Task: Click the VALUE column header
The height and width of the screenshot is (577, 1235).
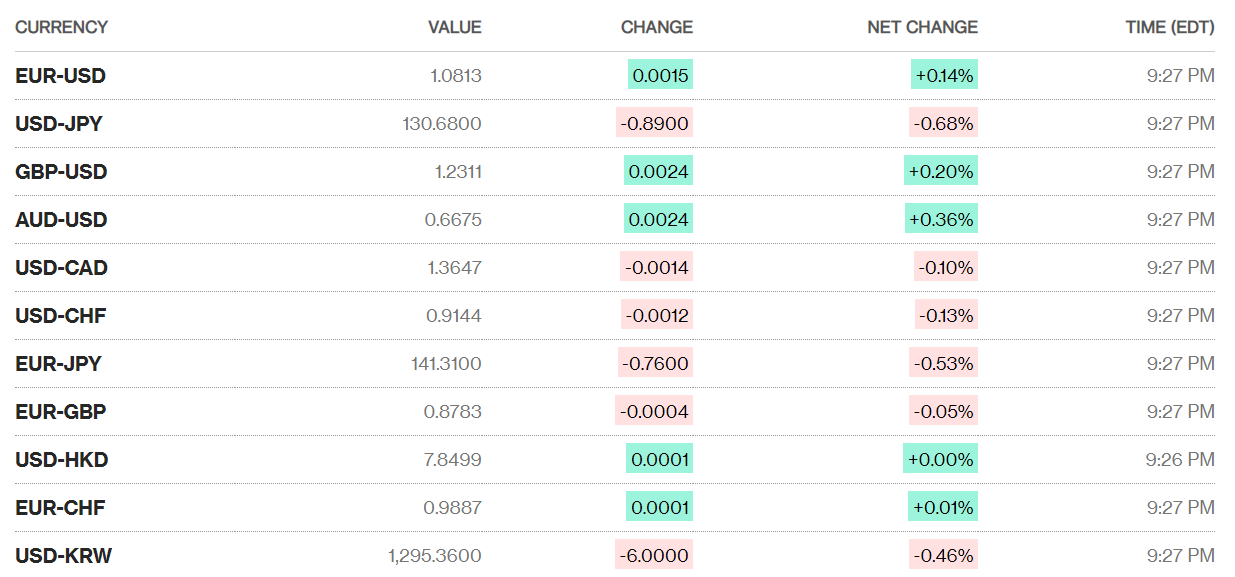Action: (454, 27)
